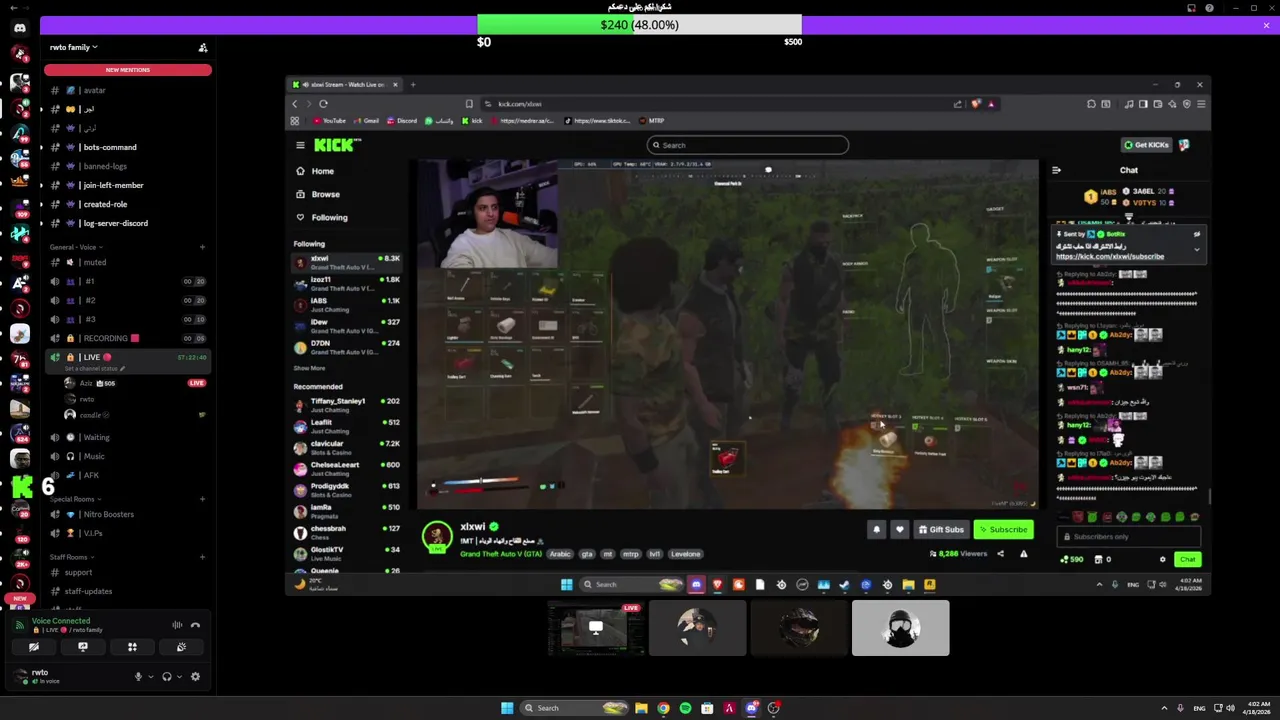The height and width of the screenshot is (720, 1280).
Task: Select LIVE screen share thumbnail
Action: (596, 628)
